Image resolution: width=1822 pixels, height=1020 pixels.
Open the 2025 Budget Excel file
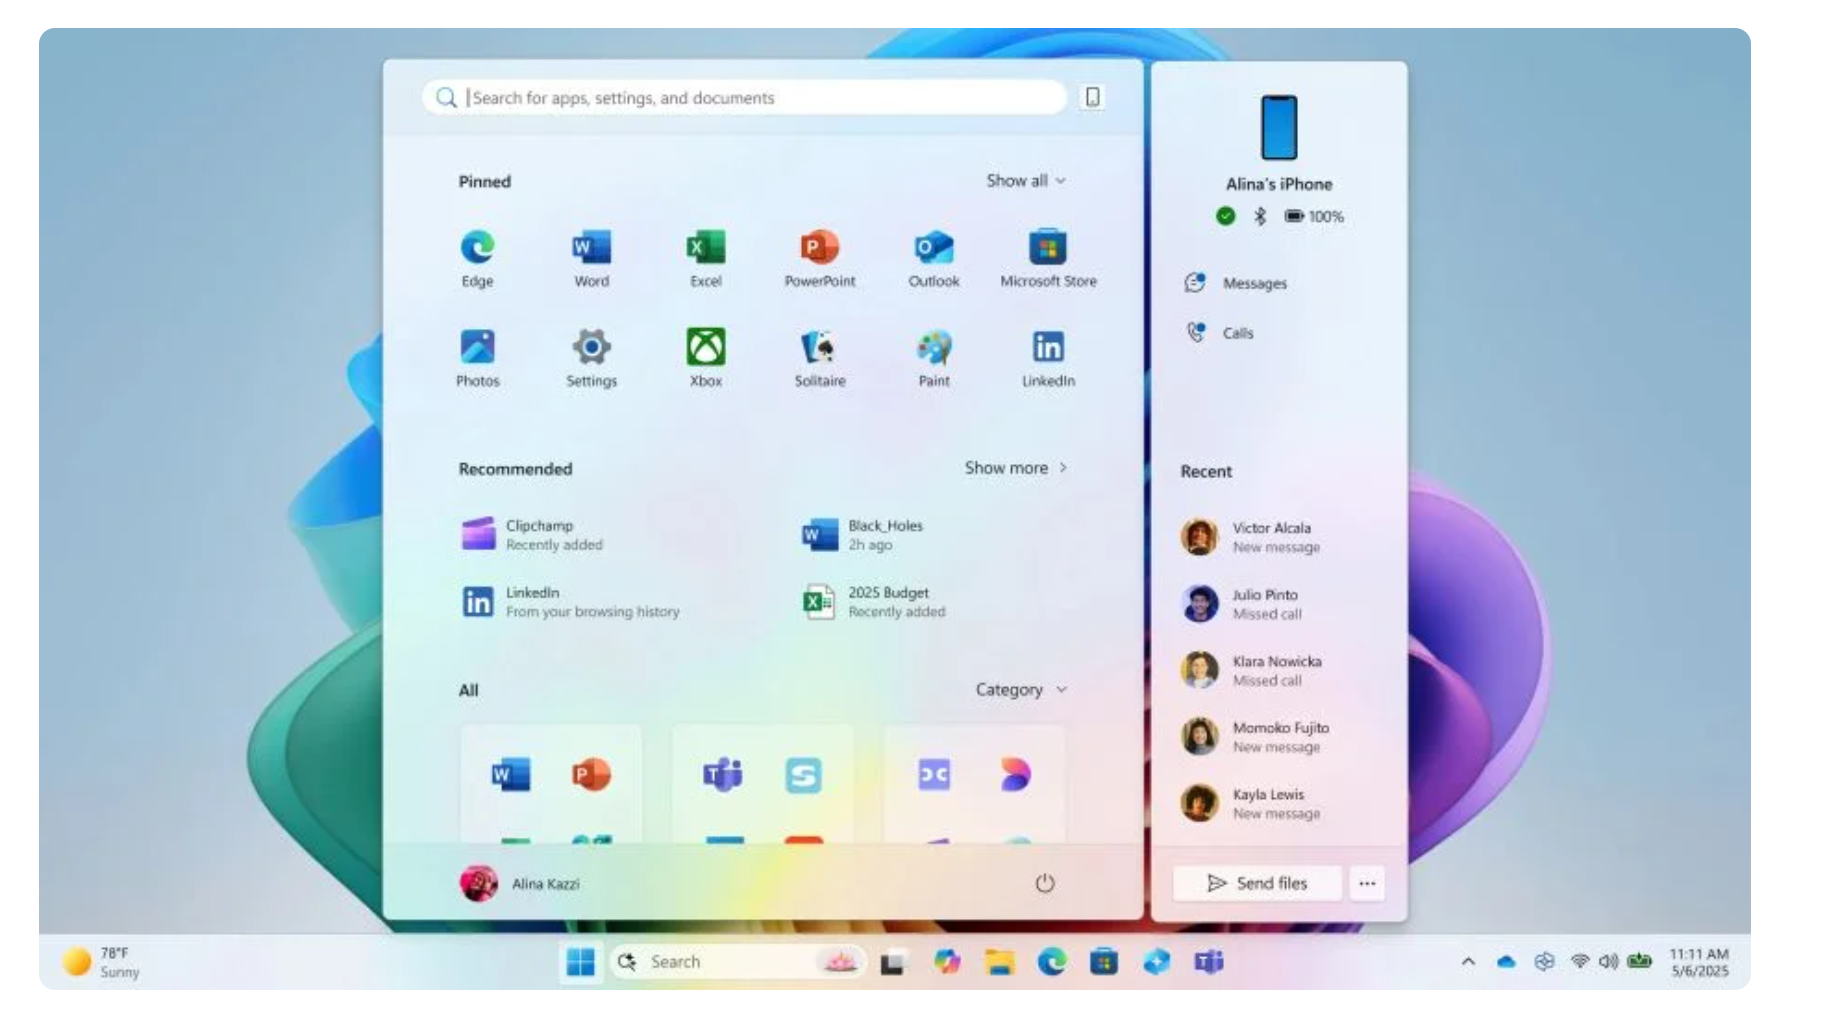tap(874, 602)
